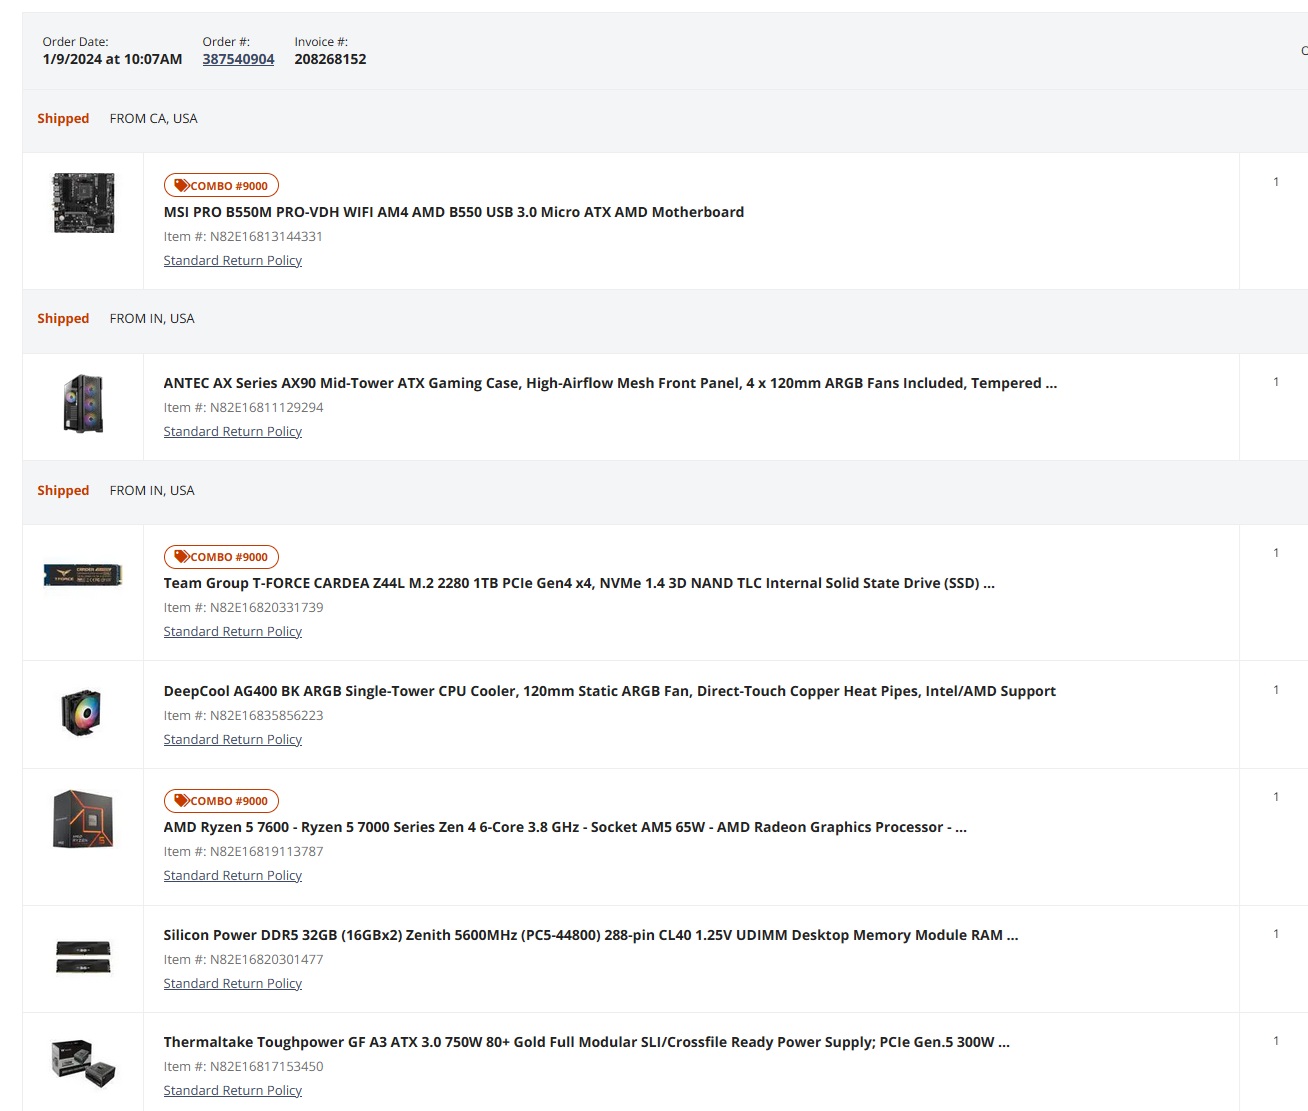Open order number 387540904 link
Viewport: 1308px width, 1111px height.
(238, 59)
